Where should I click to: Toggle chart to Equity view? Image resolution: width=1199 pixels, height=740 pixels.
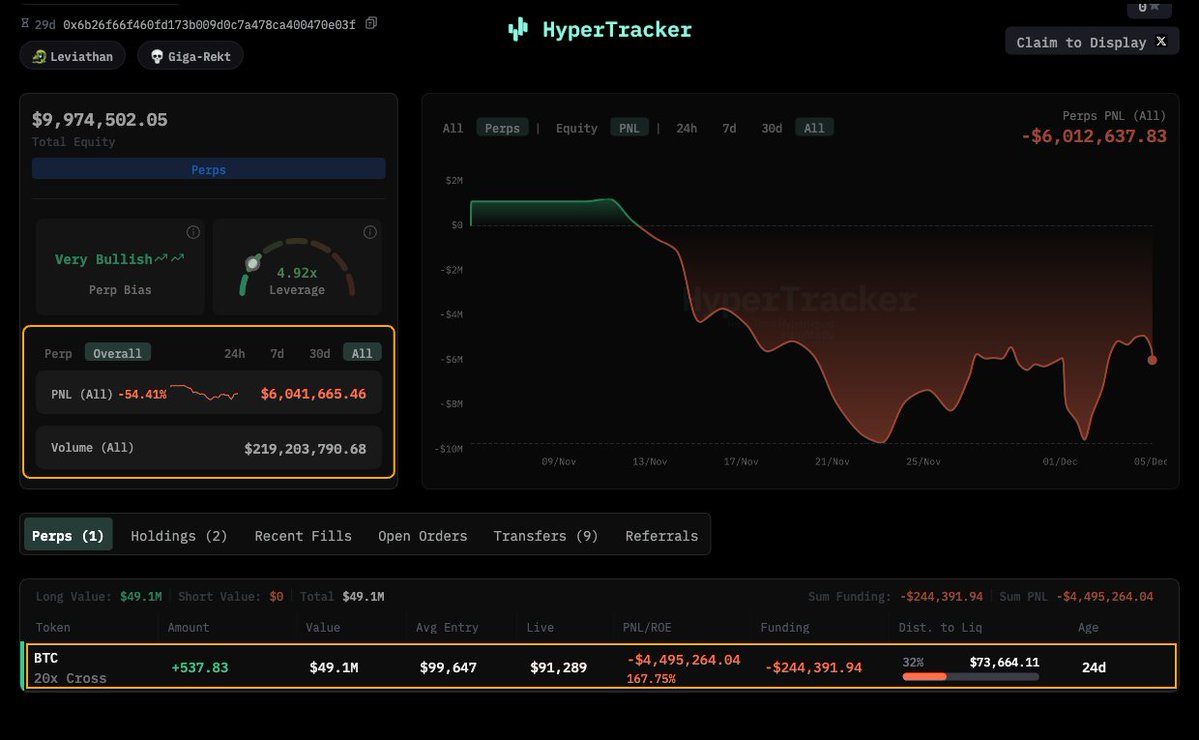(576, 128)
